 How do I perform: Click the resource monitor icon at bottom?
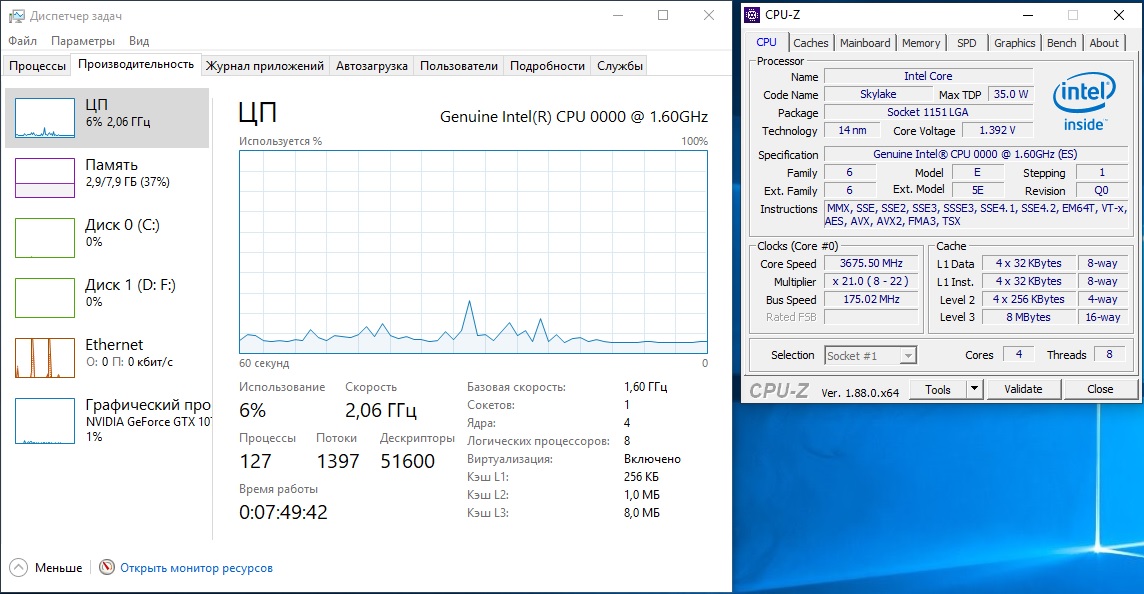tap(107, 567)
